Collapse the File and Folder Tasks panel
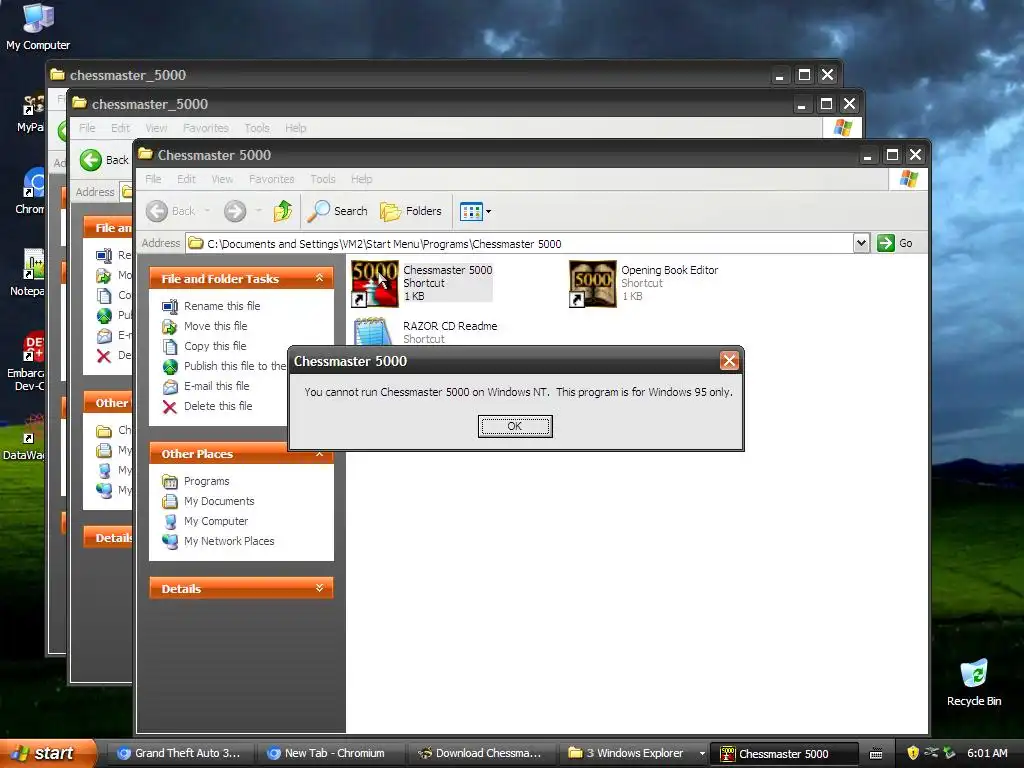This screenshot has height=768, width=1024. coord(319,278)
